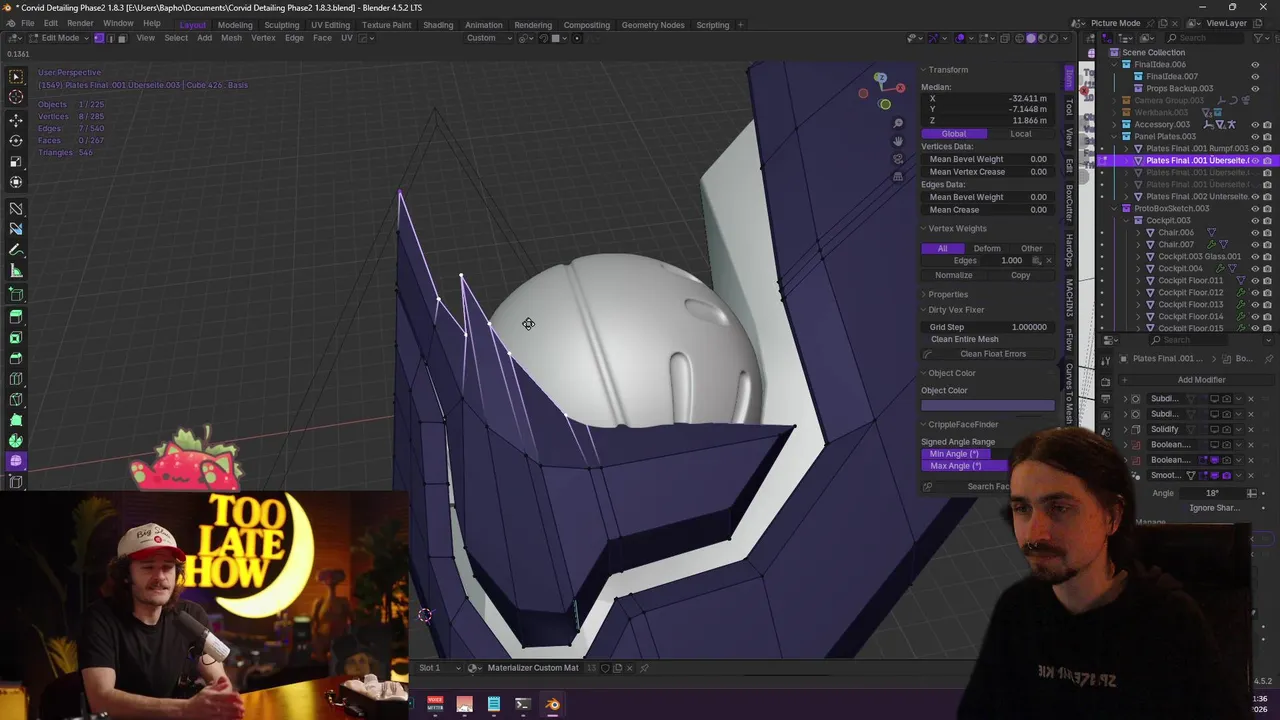This screenshot has width=1280, height=720.
Task: Click the pan view hand icon
Action: [x=898, y=141]
